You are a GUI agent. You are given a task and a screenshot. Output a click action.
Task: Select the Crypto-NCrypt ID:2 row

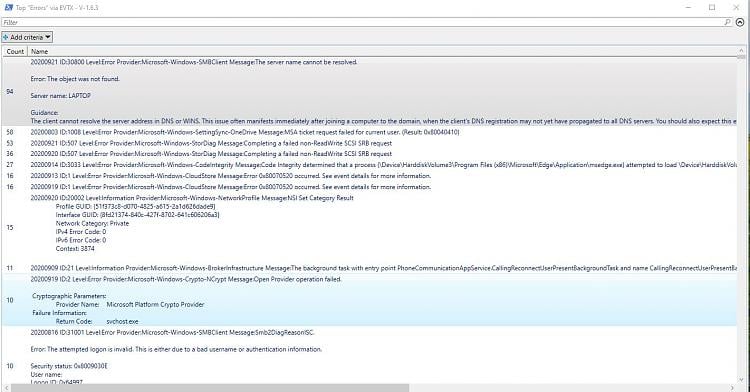click(370, 300)
